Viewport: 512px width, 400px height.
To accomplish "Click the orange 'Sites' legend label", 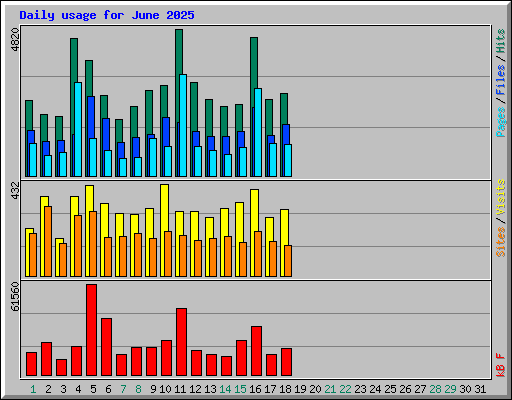I will 500,242.
